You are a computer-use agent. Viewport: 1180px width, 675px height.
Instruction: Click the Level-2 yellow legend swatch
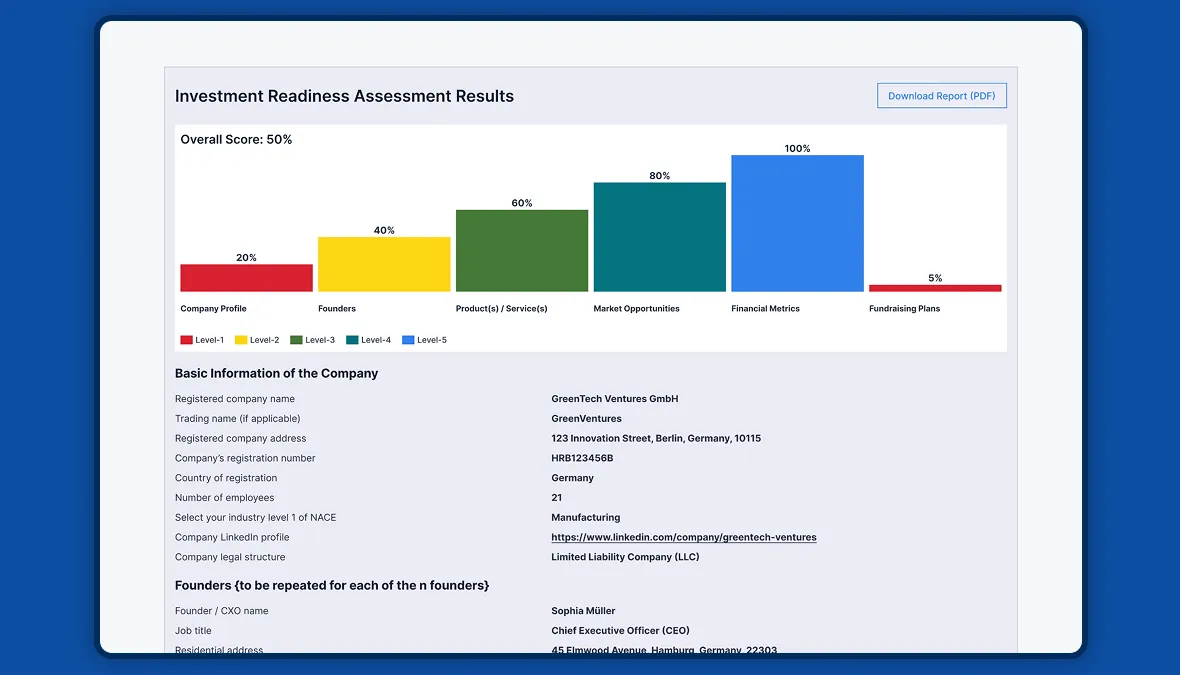point(241,340)
